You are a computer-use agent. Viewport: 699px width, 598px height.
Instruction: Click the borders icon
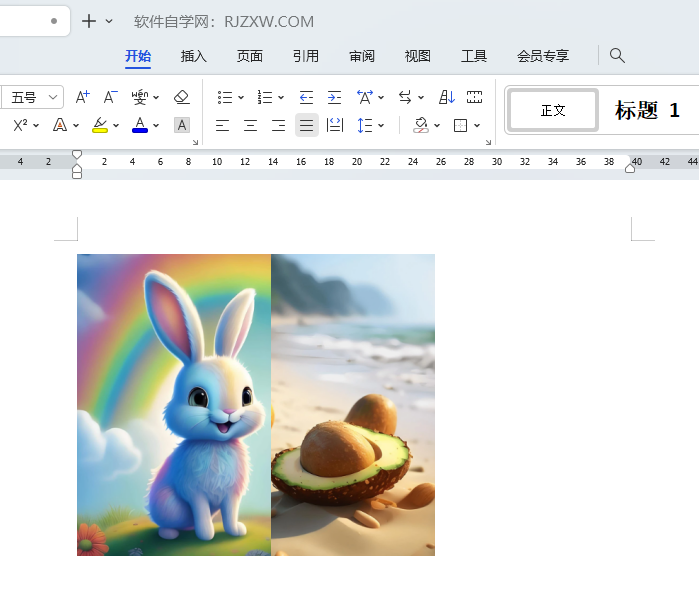(461, 125)
